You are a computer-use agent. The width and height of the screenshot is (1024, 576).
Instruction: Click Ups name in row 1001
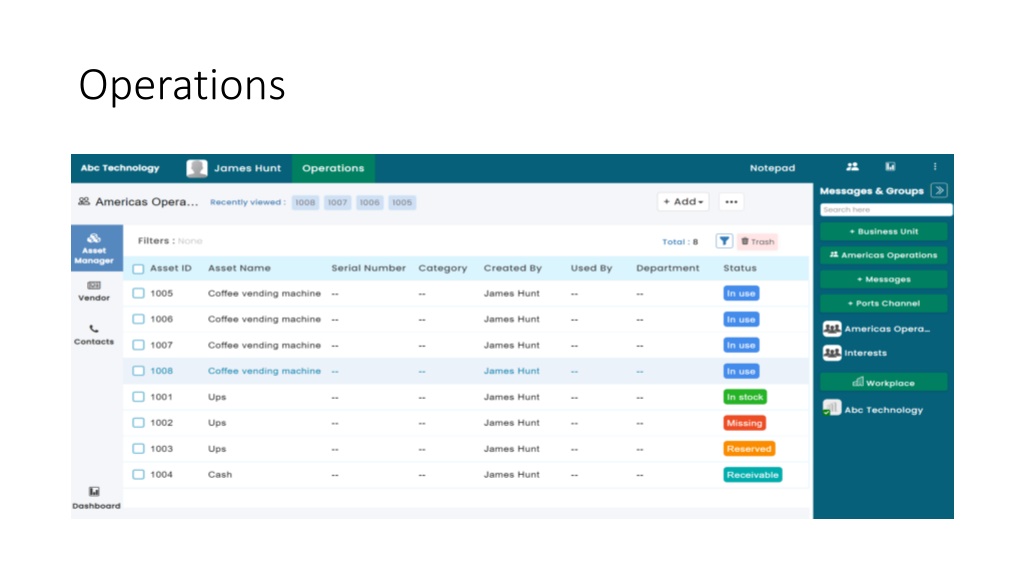[217, 397]
